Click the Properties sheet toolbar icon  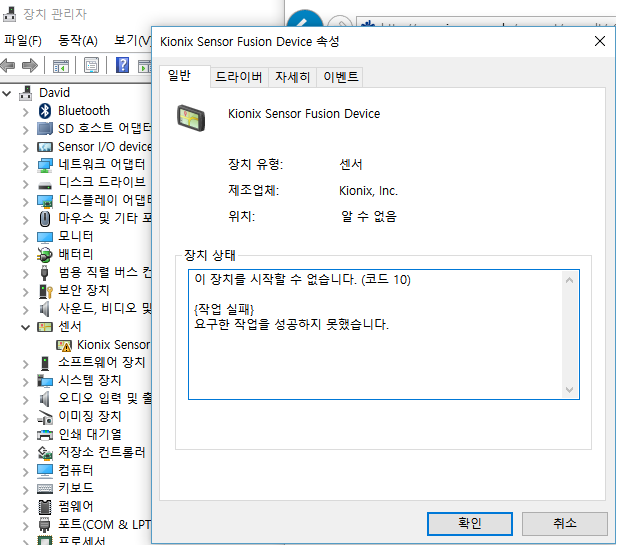pos(92,66)
